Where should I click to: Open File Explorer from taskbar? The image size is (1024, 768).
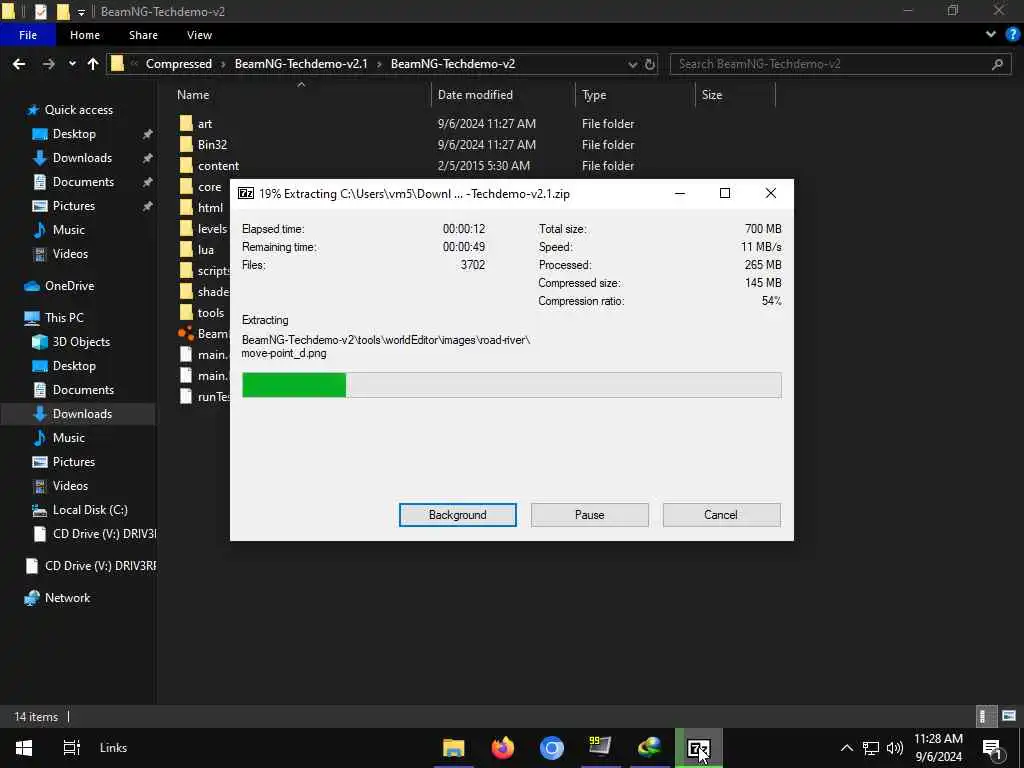(x=453, y=748)
